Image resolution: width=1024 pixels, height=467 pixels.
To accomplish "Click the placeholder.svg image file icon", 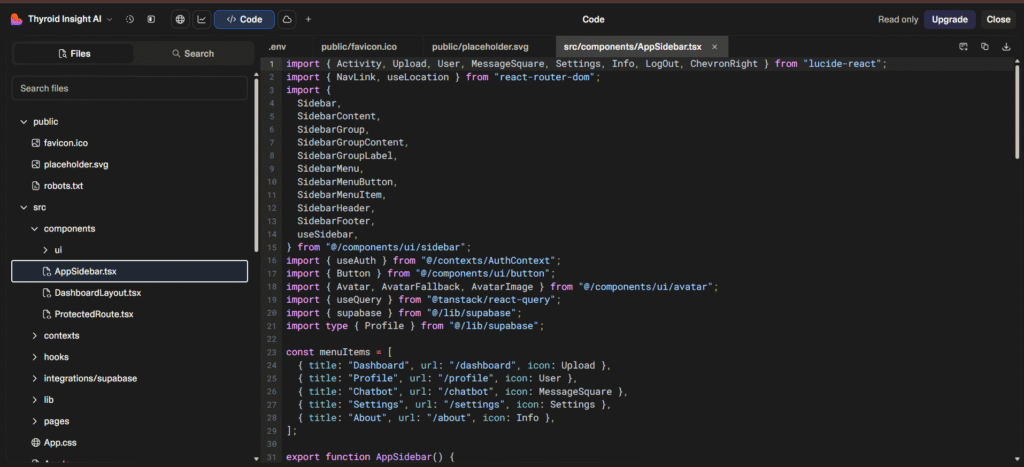I will click(36, 165).
